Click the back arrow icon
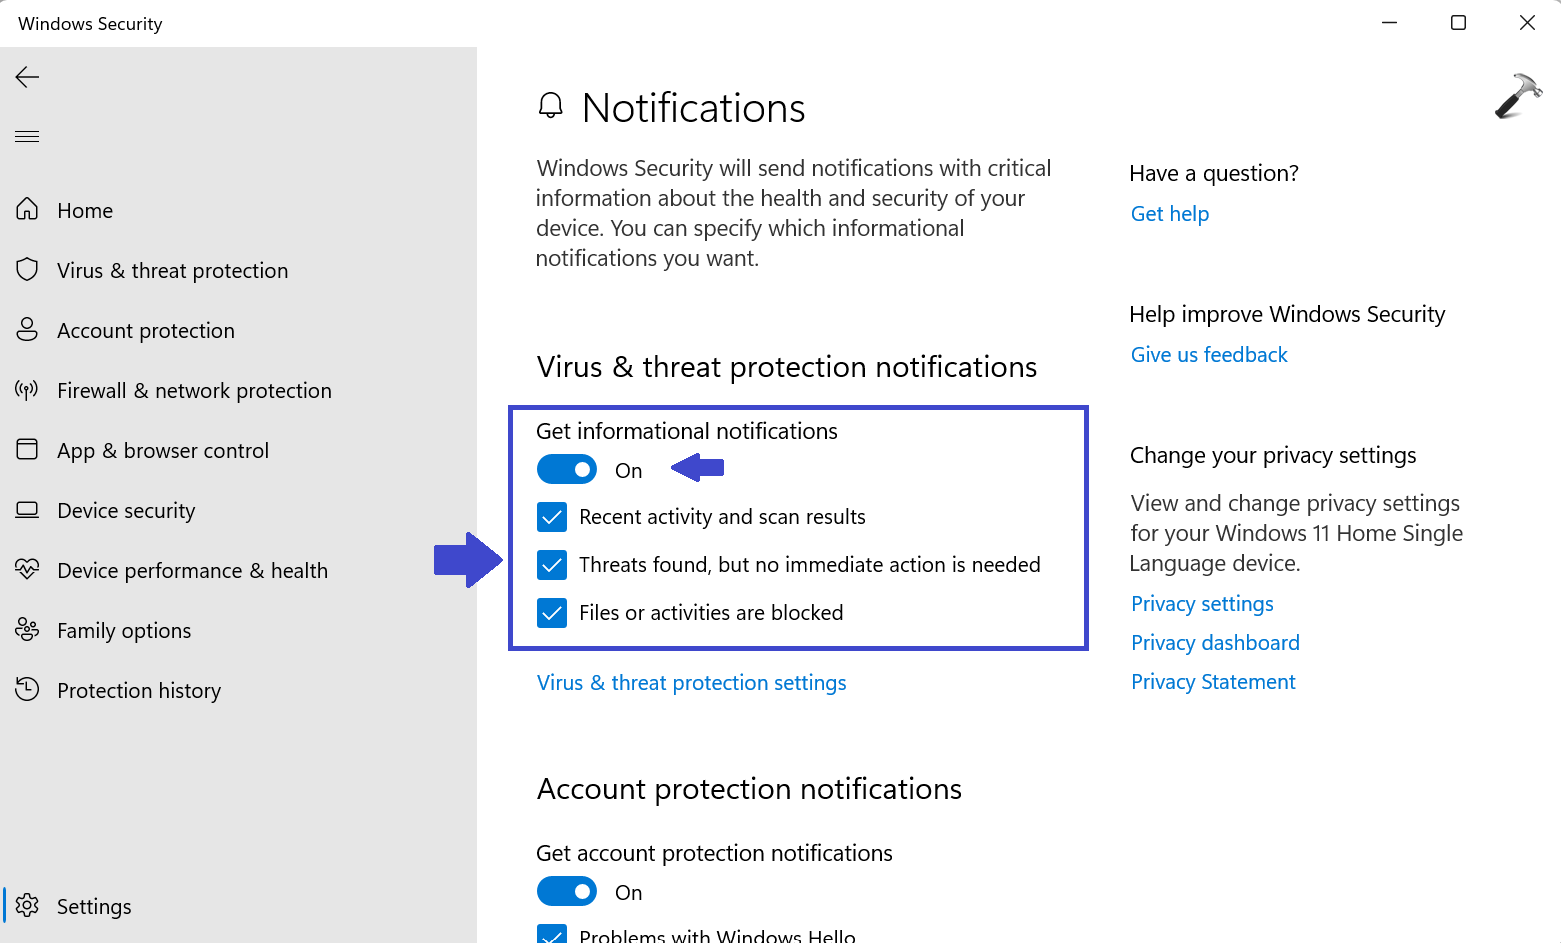The image size is (1561, 943). pos(27,77)
